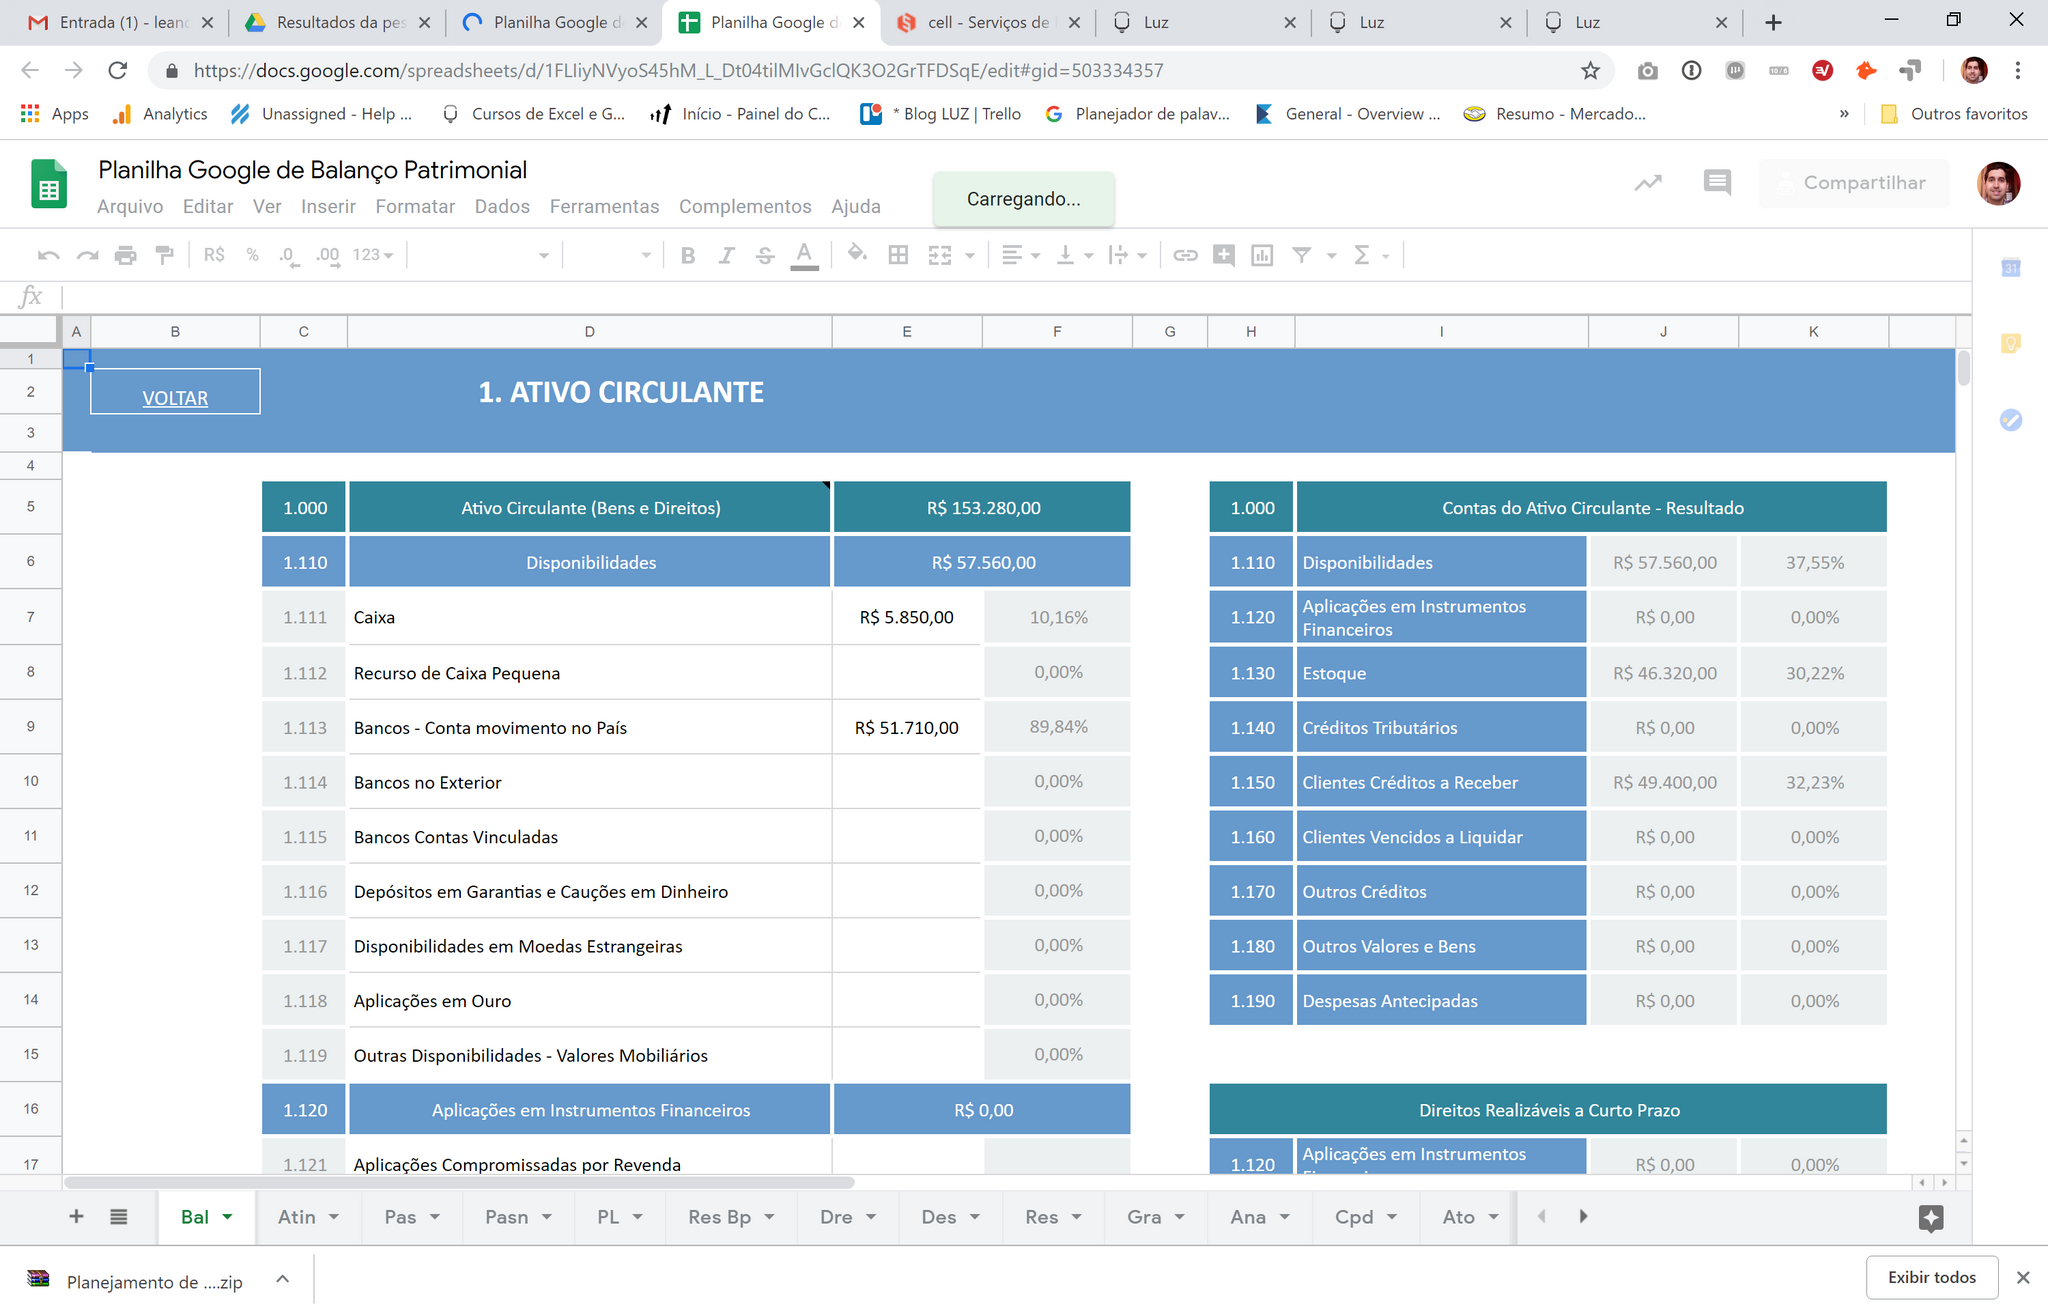Insert a link icon
Viewport: 2048px width, 1311px height.
coord(1185,256)
